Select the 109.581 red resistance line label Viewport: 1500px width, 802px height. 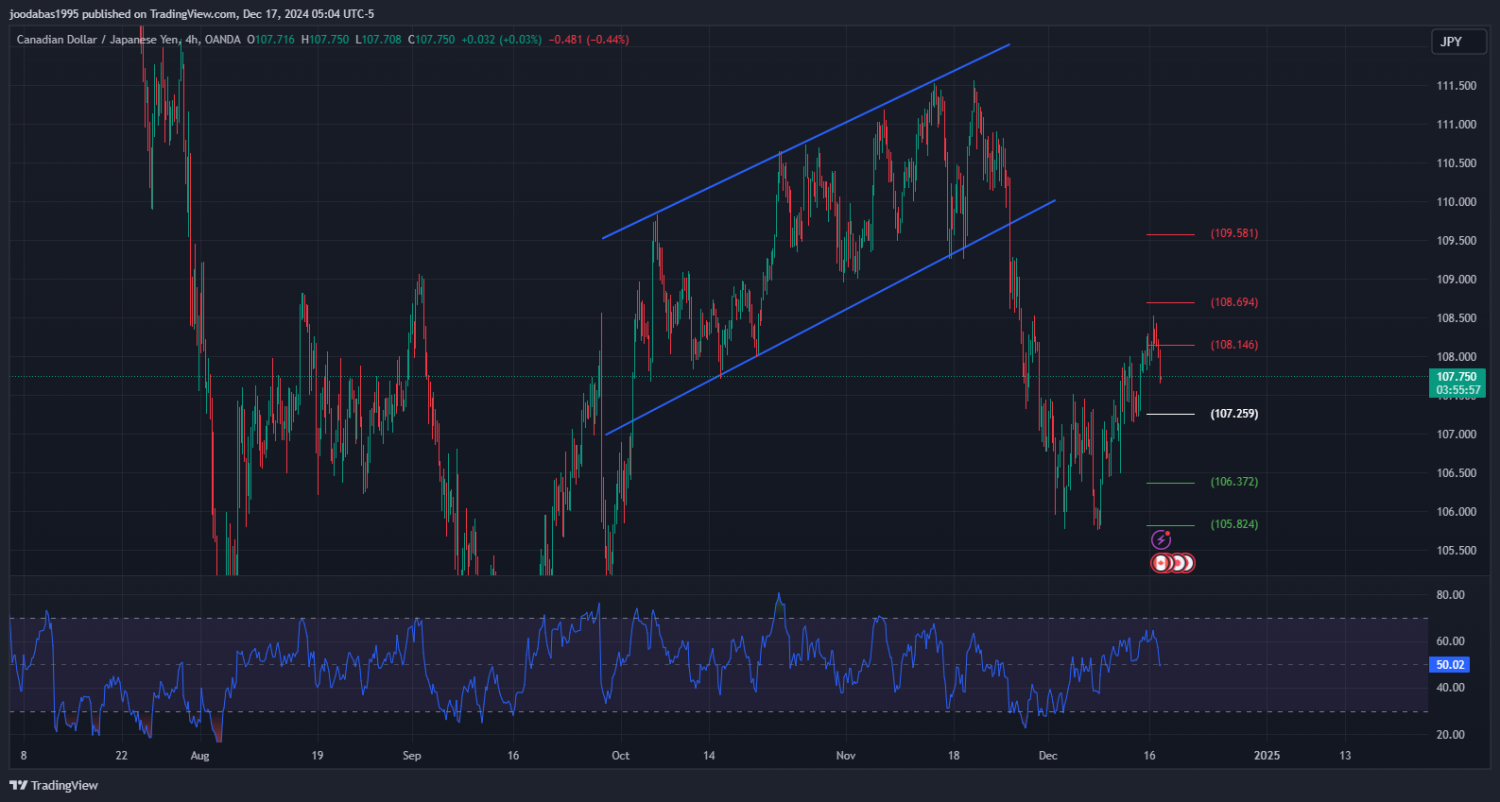1234,233
